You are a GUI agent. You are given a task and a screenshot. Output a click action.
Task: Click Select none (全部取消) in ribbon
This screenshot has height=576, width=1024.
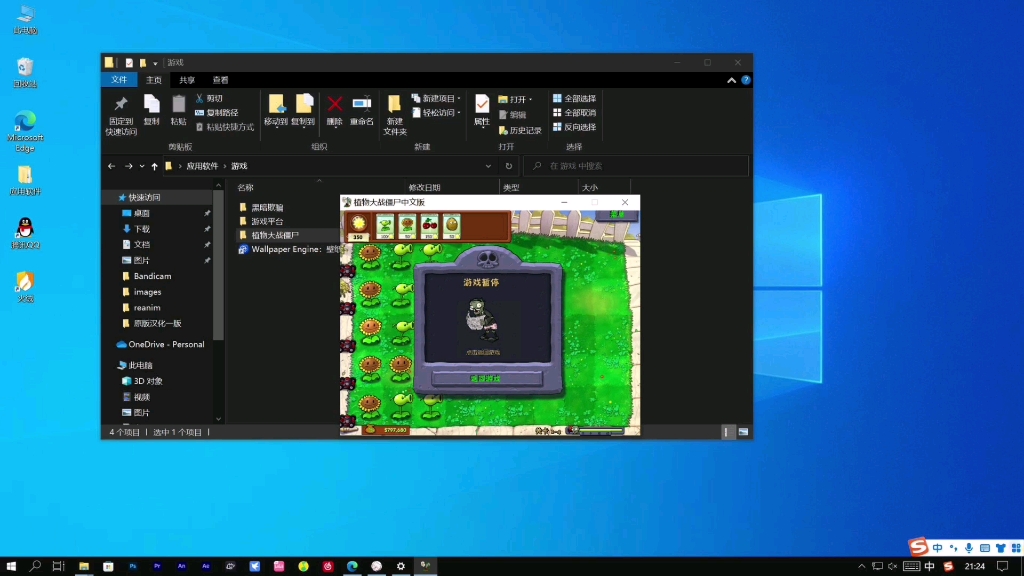[575, 112]
